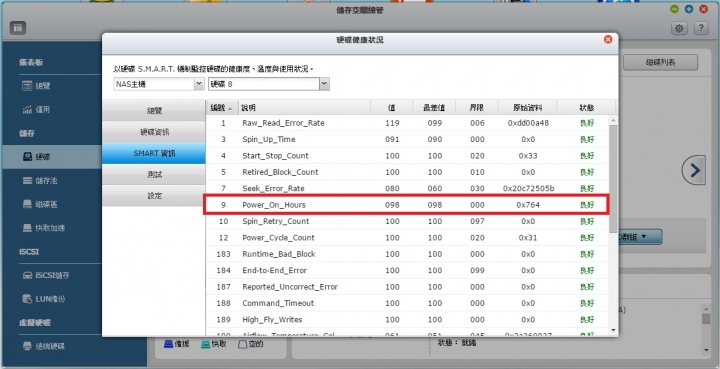Open the storage pool icon in sidebar

27,180
